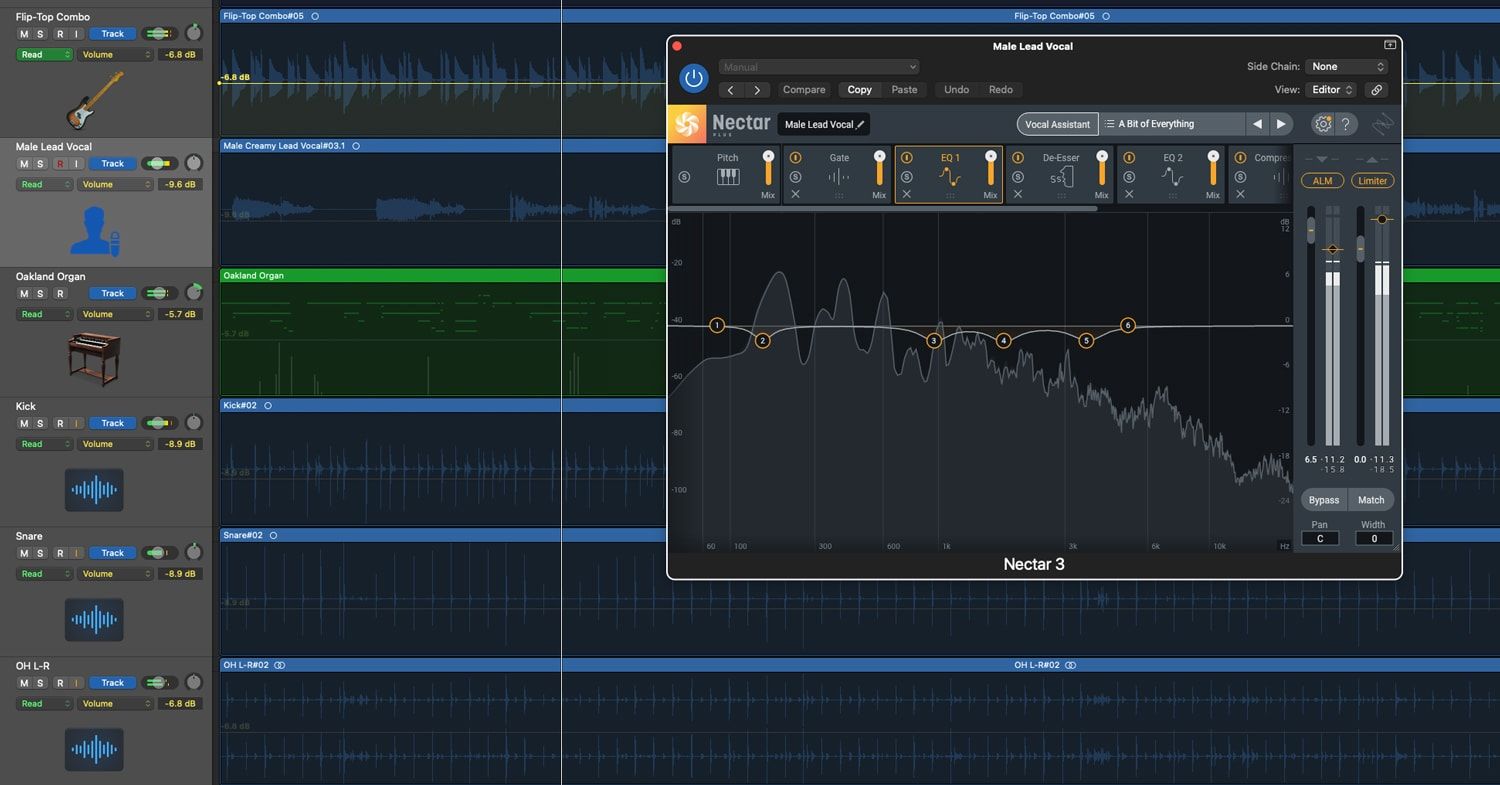Click Paste in the plugin header
This screenshot has width=1500, height=785.
905,90
